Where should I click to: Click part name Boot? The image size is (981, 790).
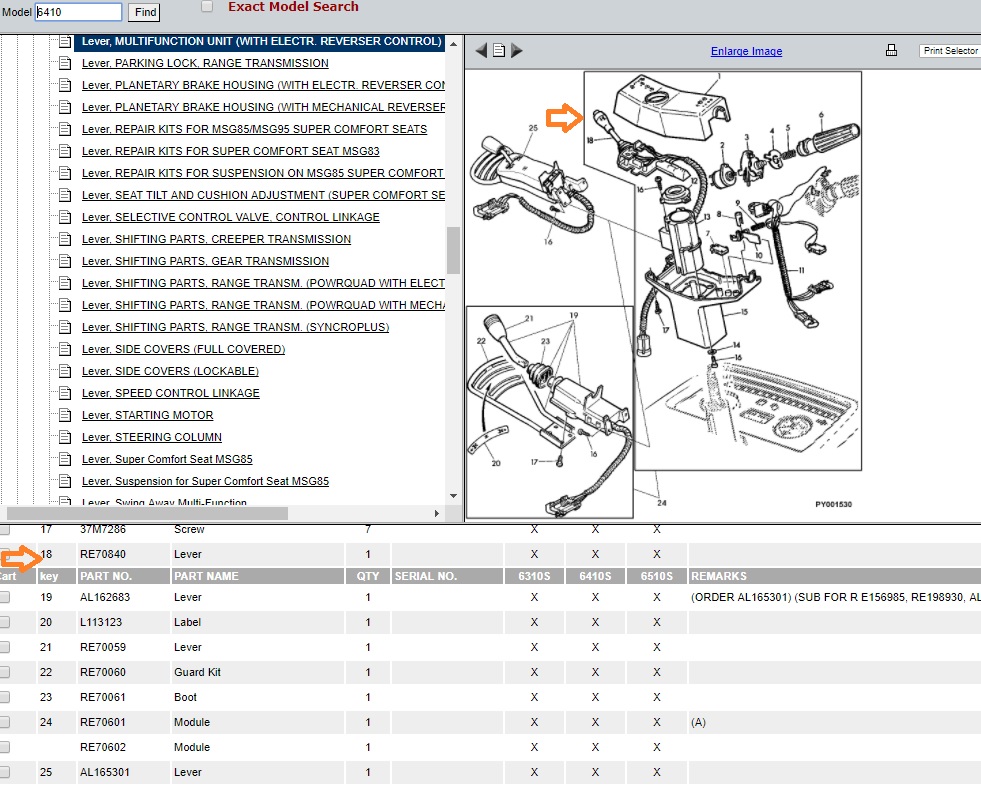point(185,697)
